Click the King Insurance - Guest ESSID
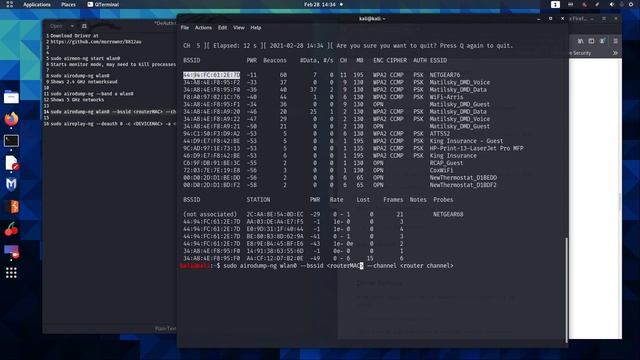Viewport: 640px width, 360px height. coord(466,141)
